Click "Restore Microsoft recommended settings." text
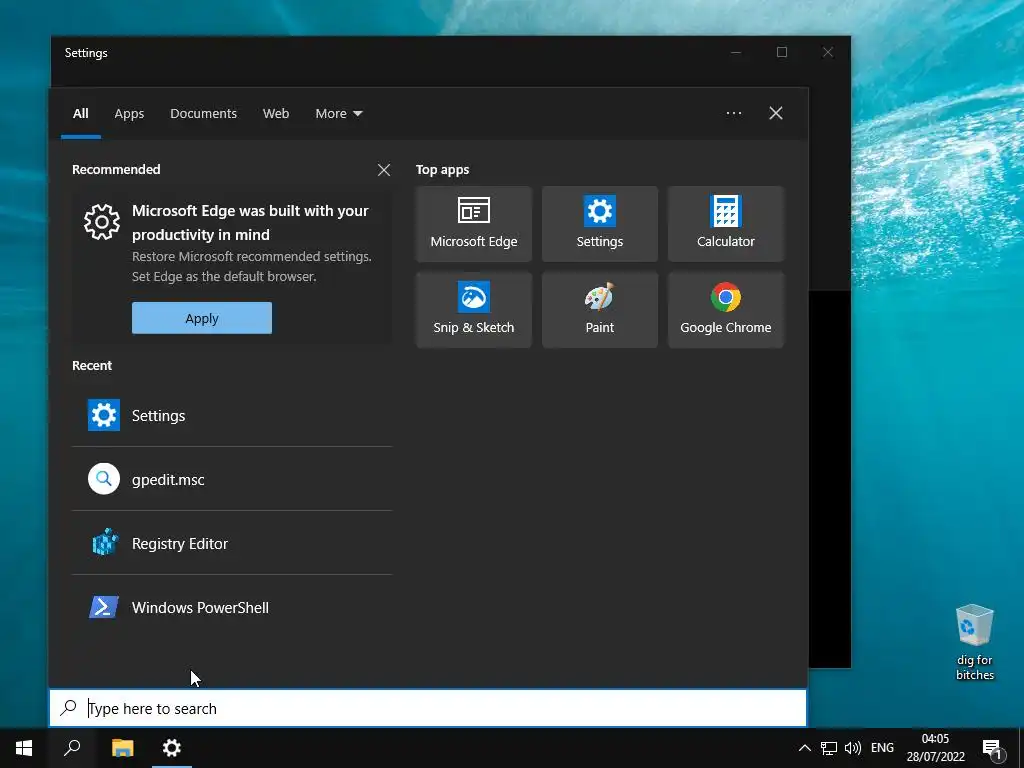1024x768 pixels. tap(251, 257)
